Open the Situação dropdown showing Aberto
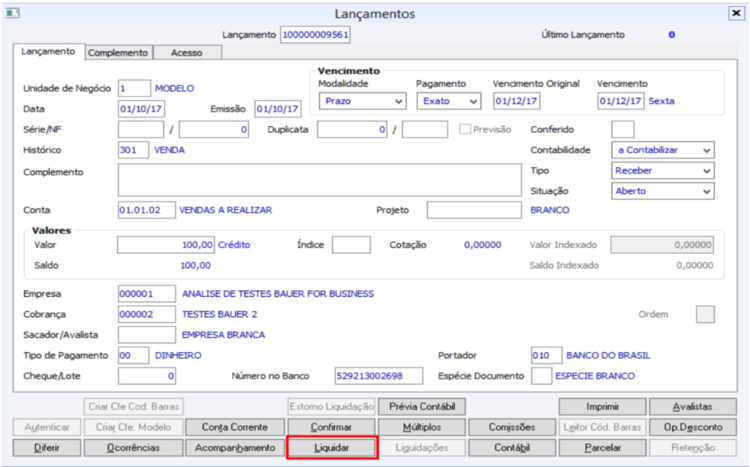Viewport: 750px width, 467px height. [662, 191]
